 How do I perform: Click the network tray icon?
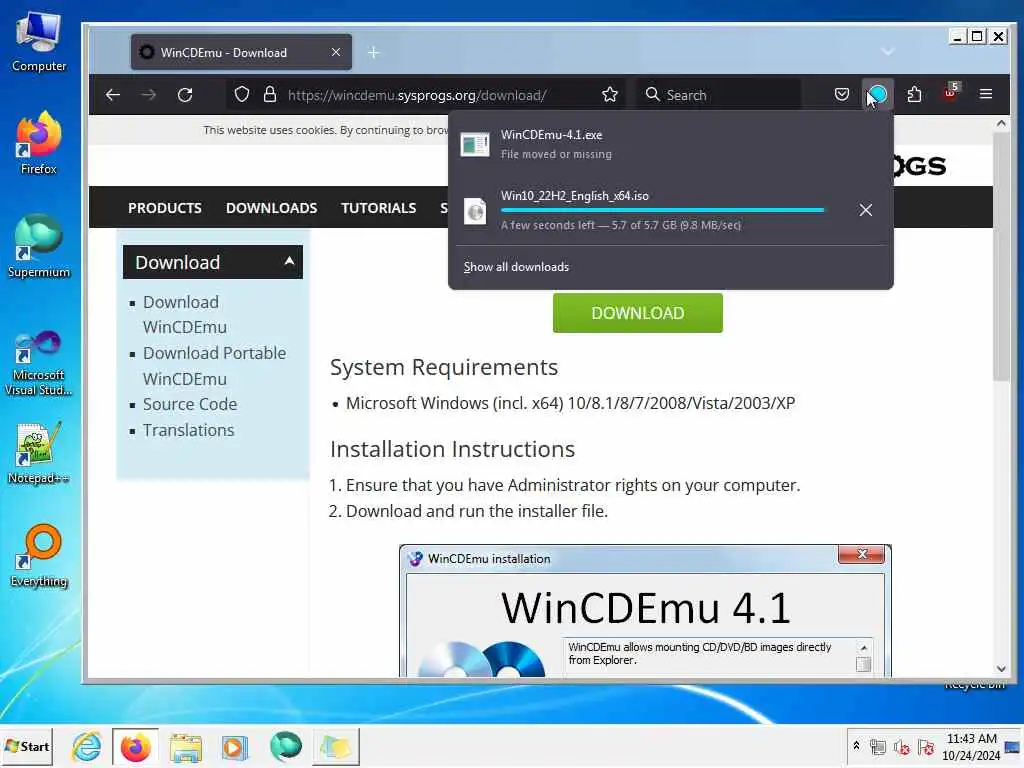[x=878, y=746]
